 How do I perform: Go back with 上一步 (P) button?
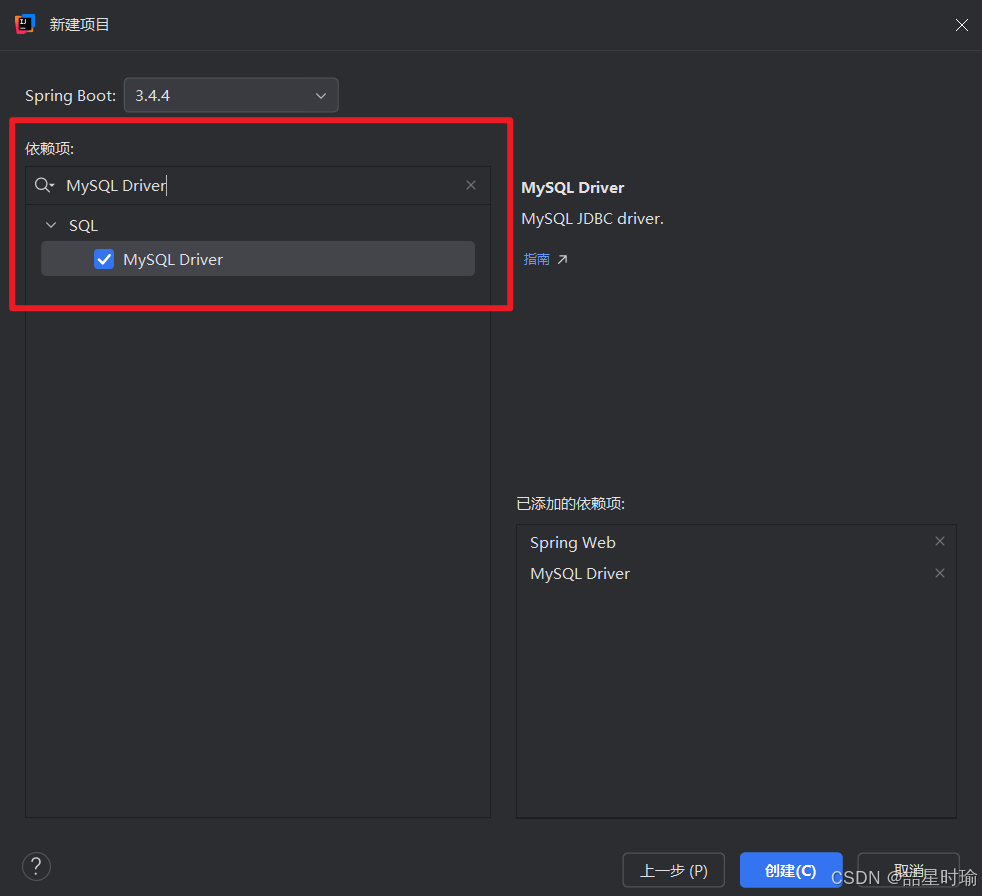pyautogui.click(x=674, y=870)
